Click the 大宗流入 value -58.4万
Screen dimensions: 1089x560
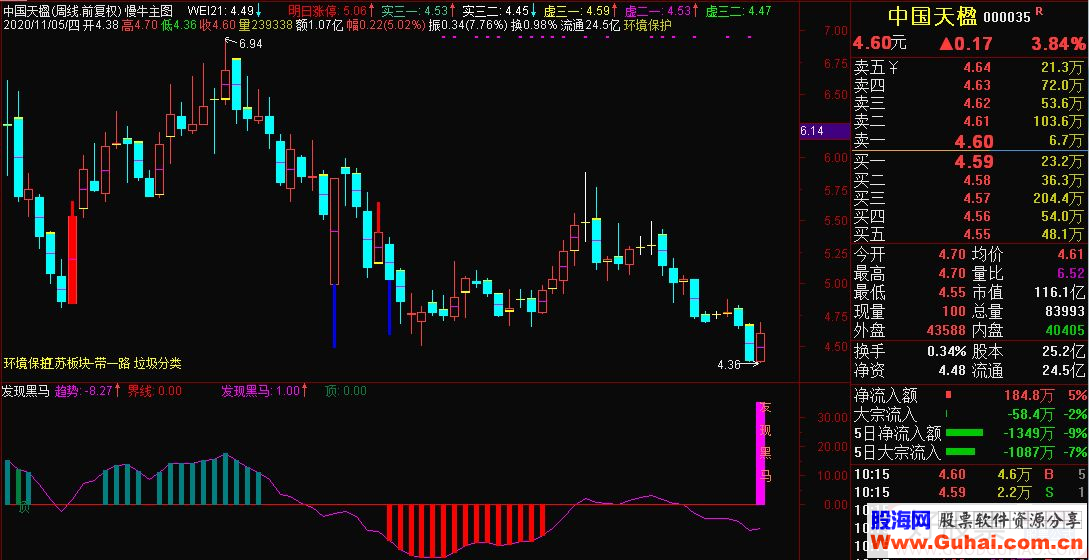pos(1029,415)
